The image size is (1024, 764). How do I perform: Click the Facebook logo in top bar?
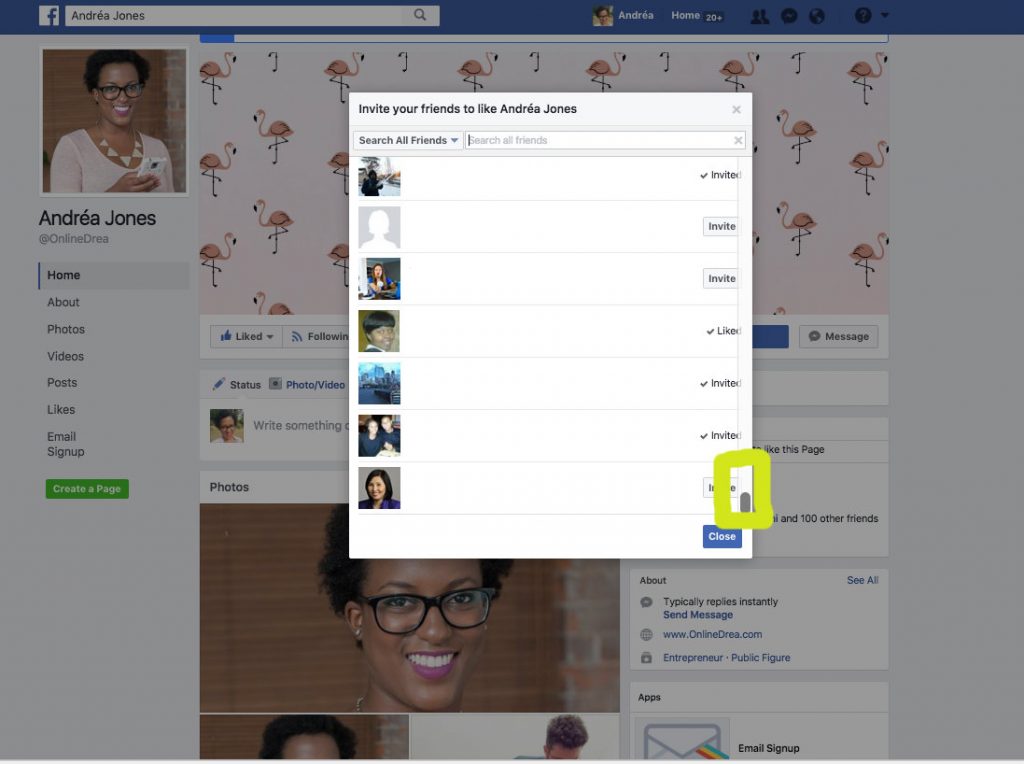[49, 15]
